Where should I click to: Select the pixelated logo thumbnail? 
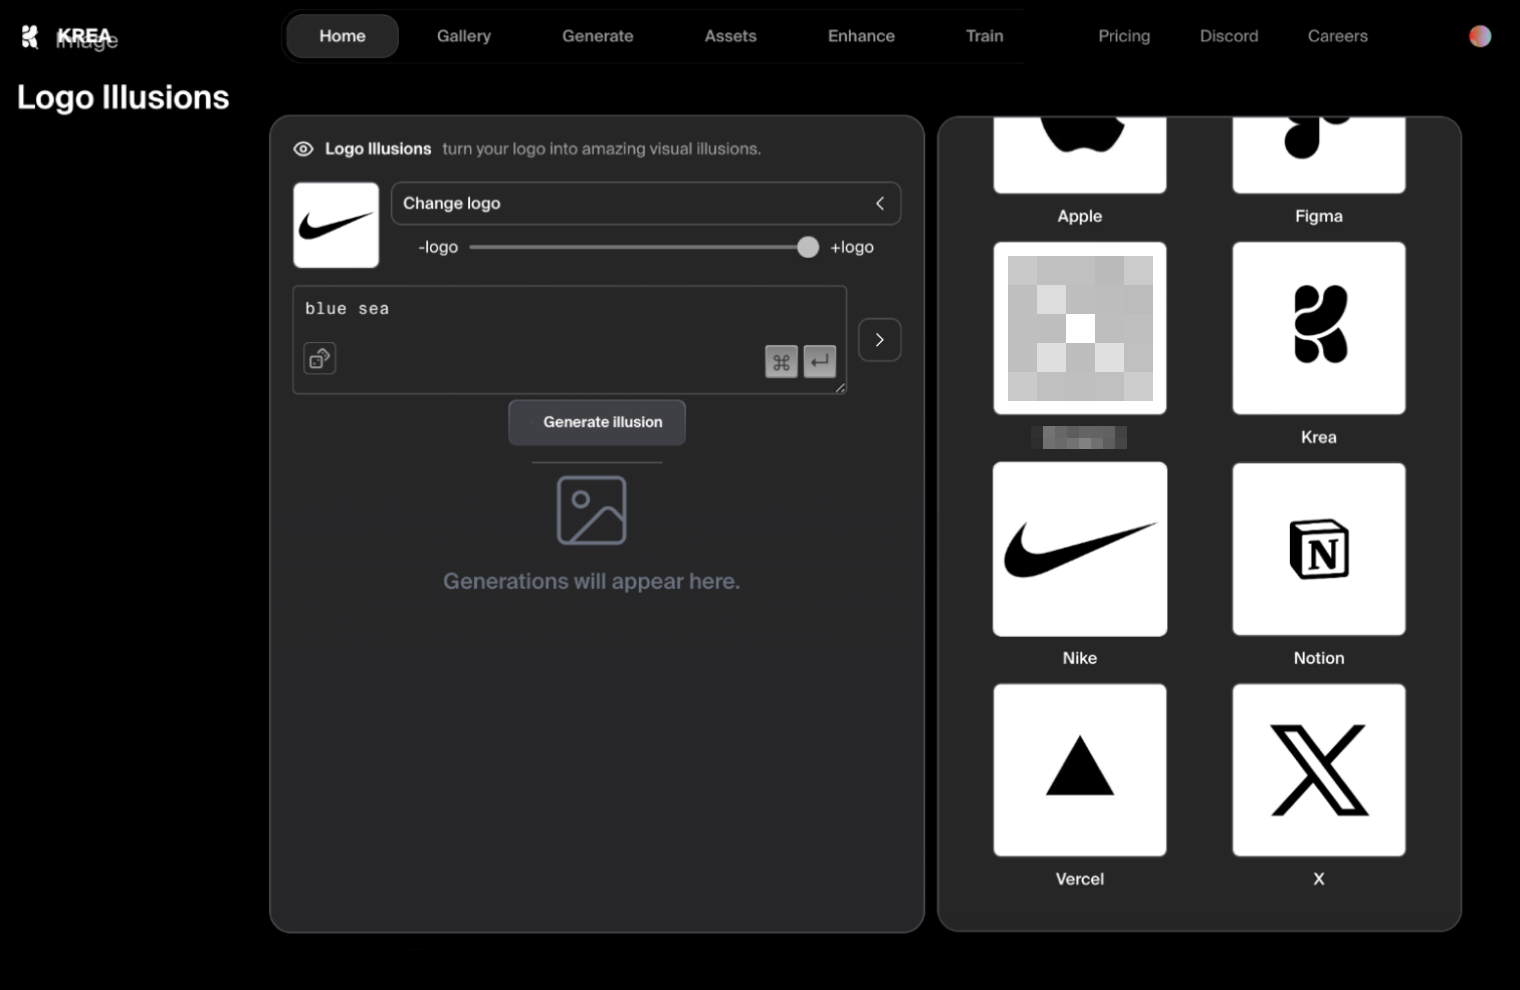pos(1080,328)
